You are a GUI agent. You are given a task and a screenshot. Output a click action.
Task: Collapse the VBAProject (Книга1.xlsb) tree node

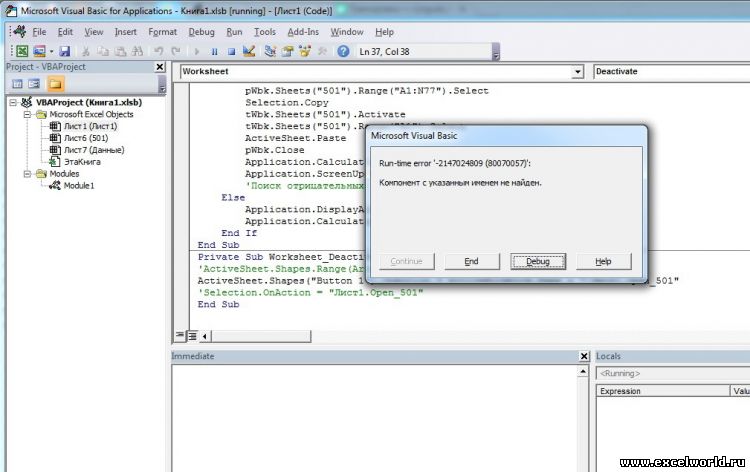[x=12, y=102]
